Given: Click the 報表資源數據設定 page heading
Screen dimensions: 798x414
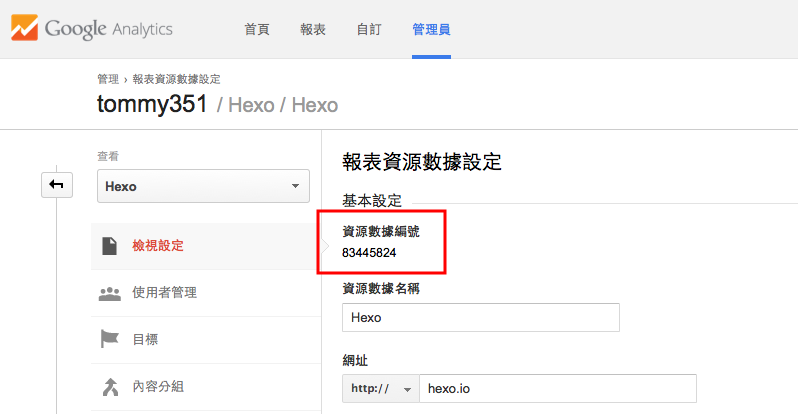Looking at the screenshot, I should tap(422, 161).
